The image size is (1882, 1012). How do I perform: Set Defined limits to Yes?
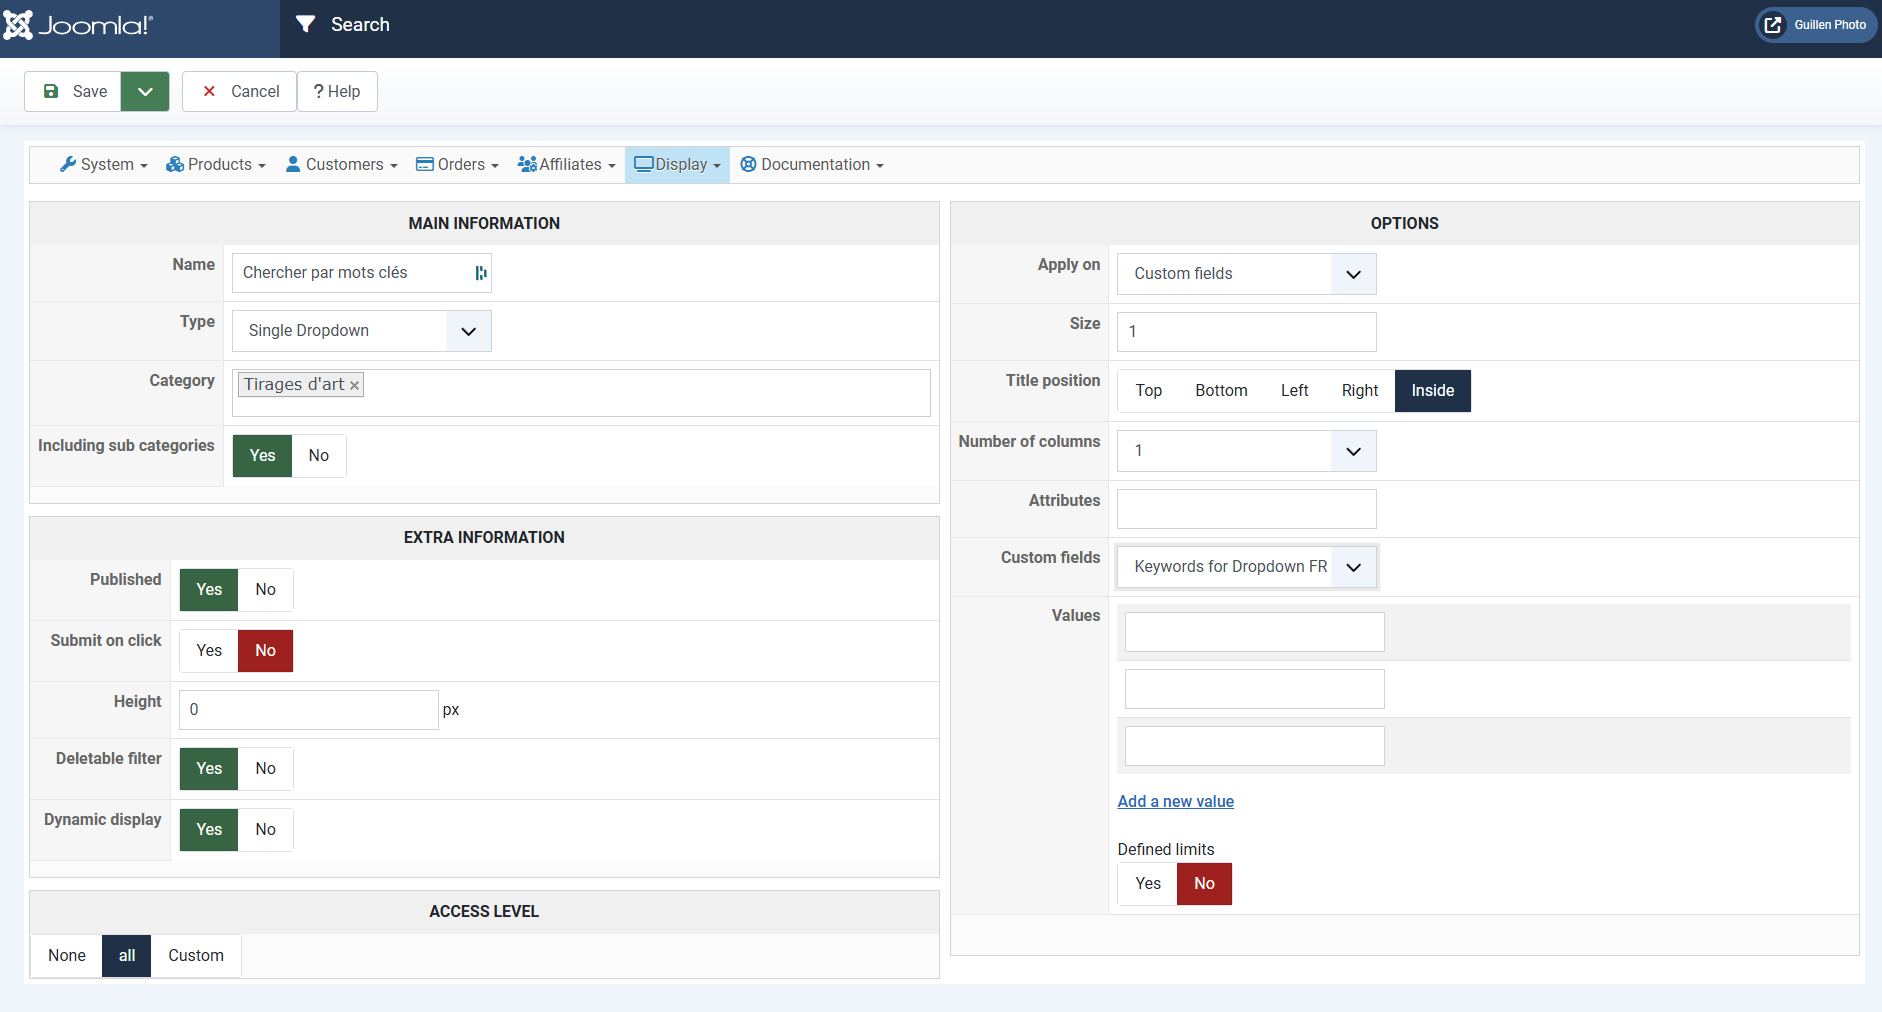1148,884
